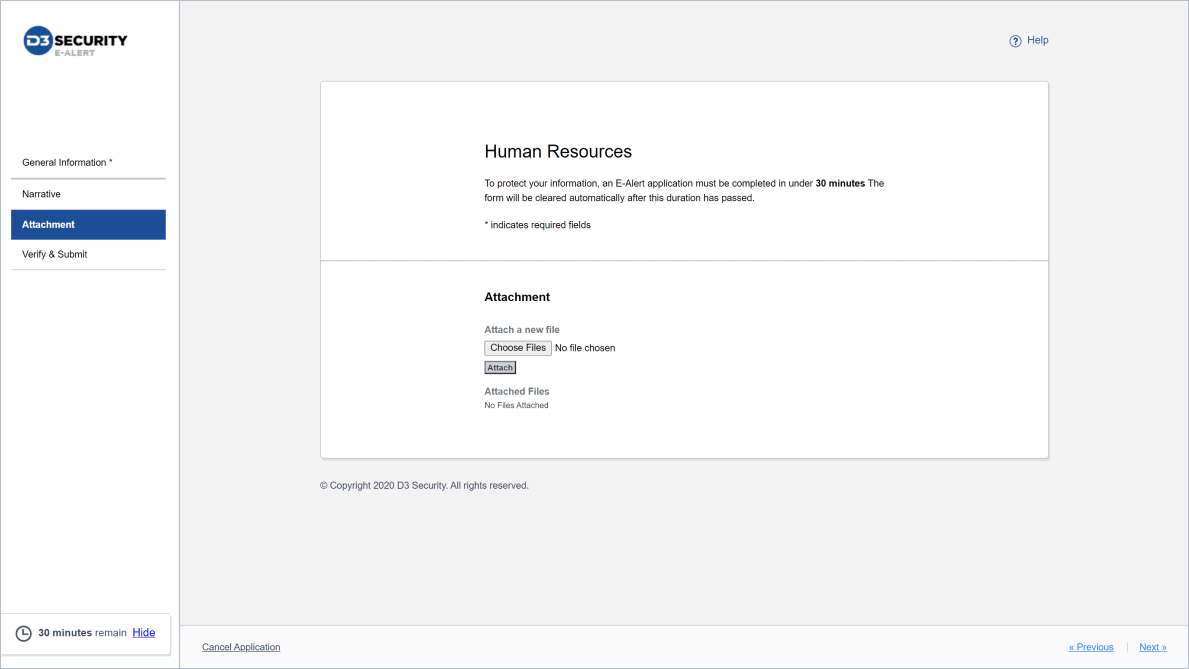Open the Verify & Submit step
The width and height of the screenshot is (1189, 669).
55,254
